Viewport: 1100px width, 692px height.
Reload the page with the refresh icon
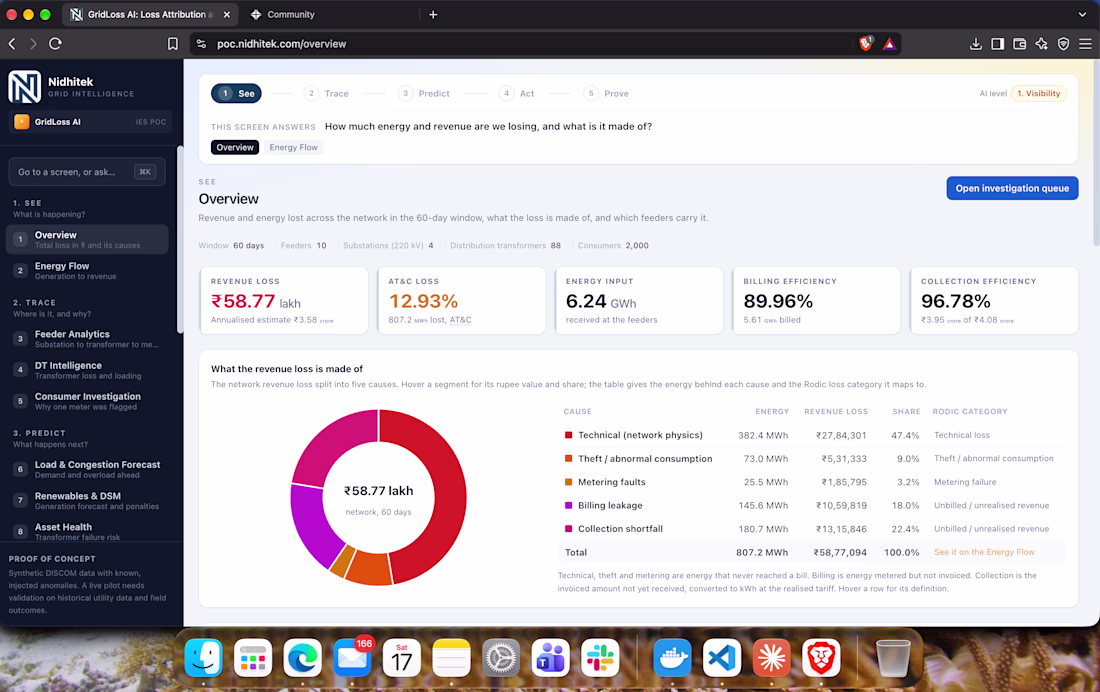pos(55,44)
